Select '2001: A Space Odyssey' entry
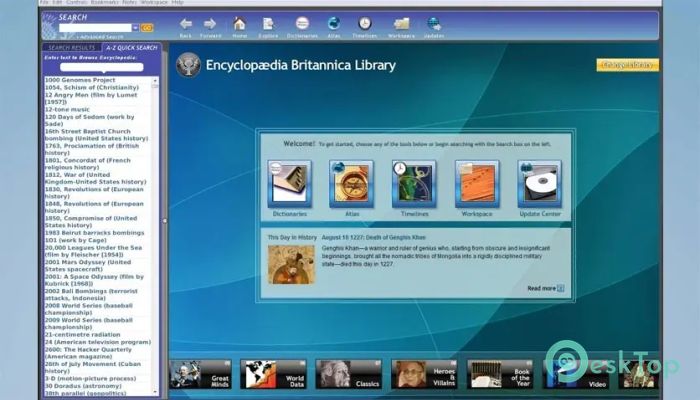 [94, 280]
